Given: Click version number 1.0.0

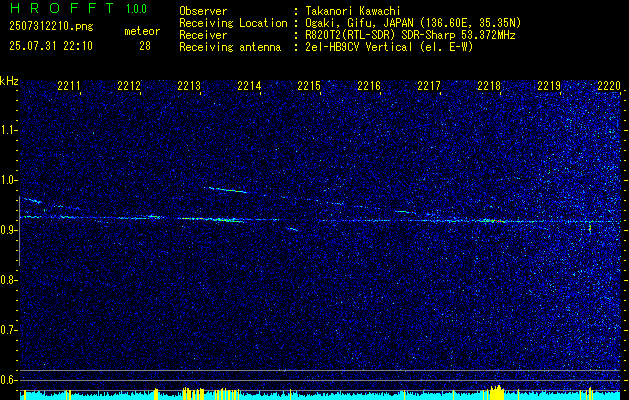Looking at the screenshot, I should click(136, 8).
